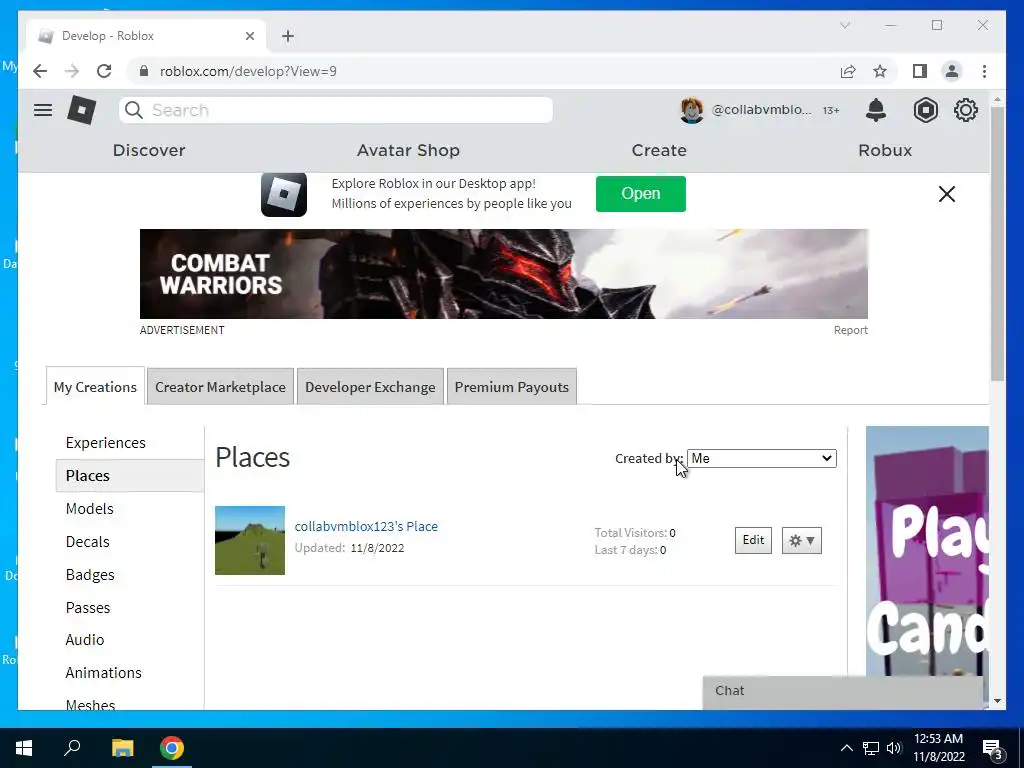The height and width of the screenshot is (768, 1024).
Task: Open Discover in the top navigation
Action: coord(149,150)
